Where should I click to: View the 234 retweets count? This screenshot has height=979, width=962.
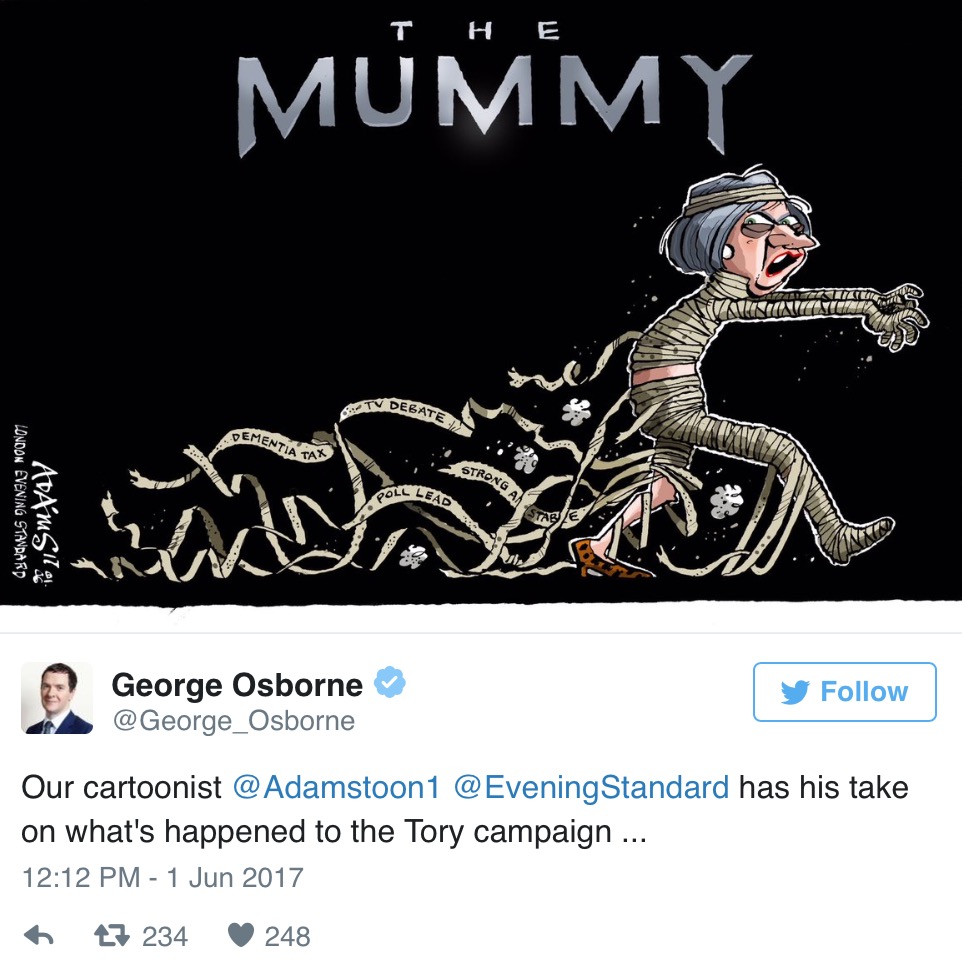click(x=165, y=937)
